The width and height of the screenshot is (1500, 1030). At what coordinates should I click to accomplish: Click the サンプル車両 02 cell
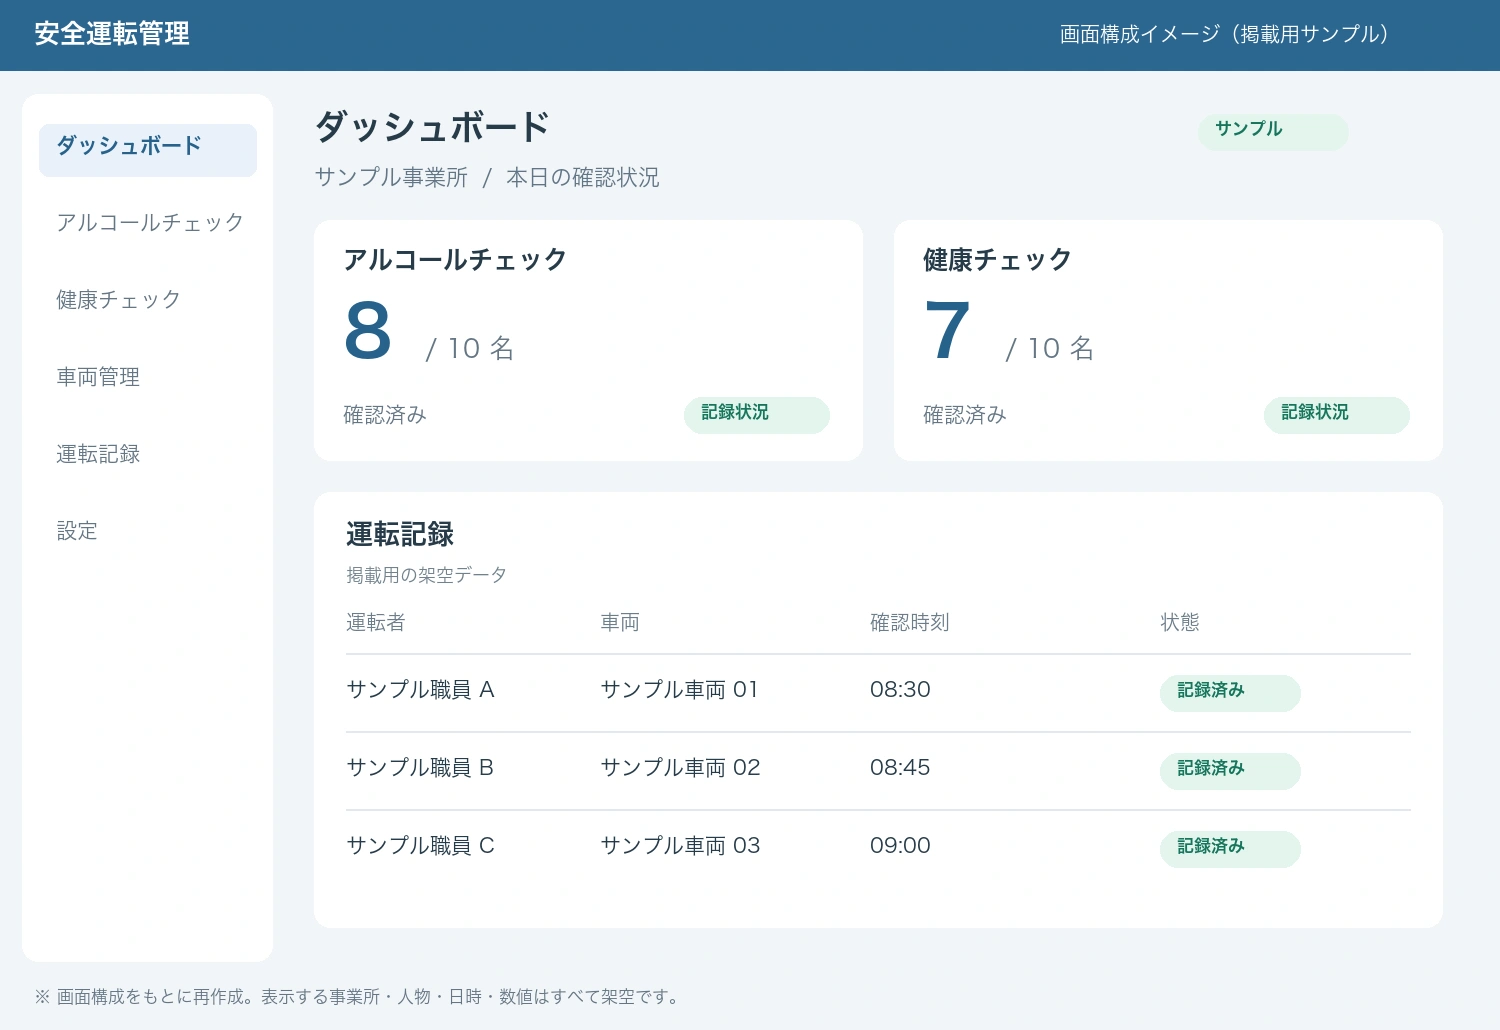[x=680, y=768]
